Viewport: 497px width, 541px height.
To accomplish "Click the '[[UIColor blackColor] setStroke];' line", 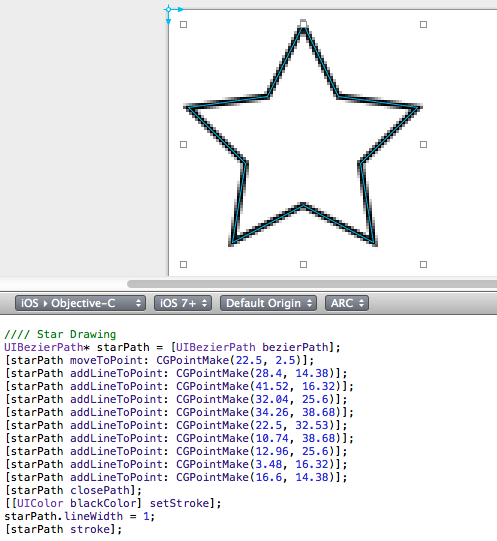I will tap(113, 503).
